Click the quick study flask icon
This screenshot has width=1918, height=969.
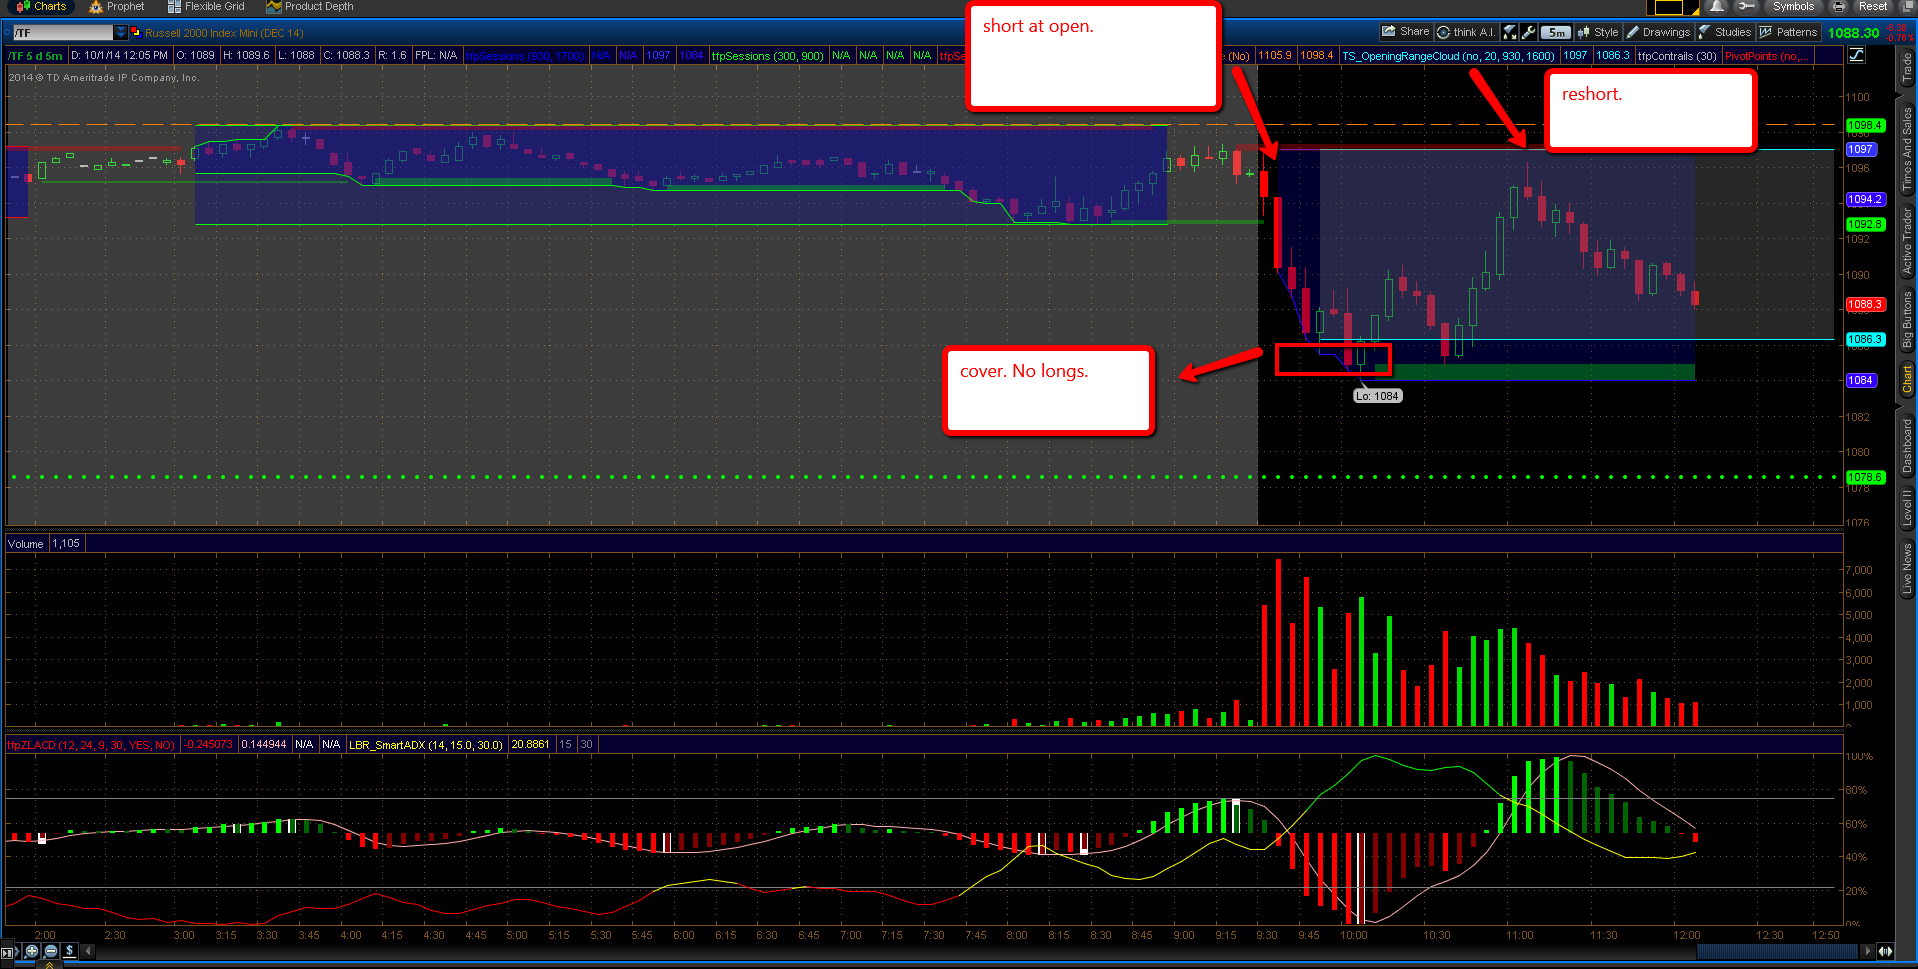tap(1510, 32)
